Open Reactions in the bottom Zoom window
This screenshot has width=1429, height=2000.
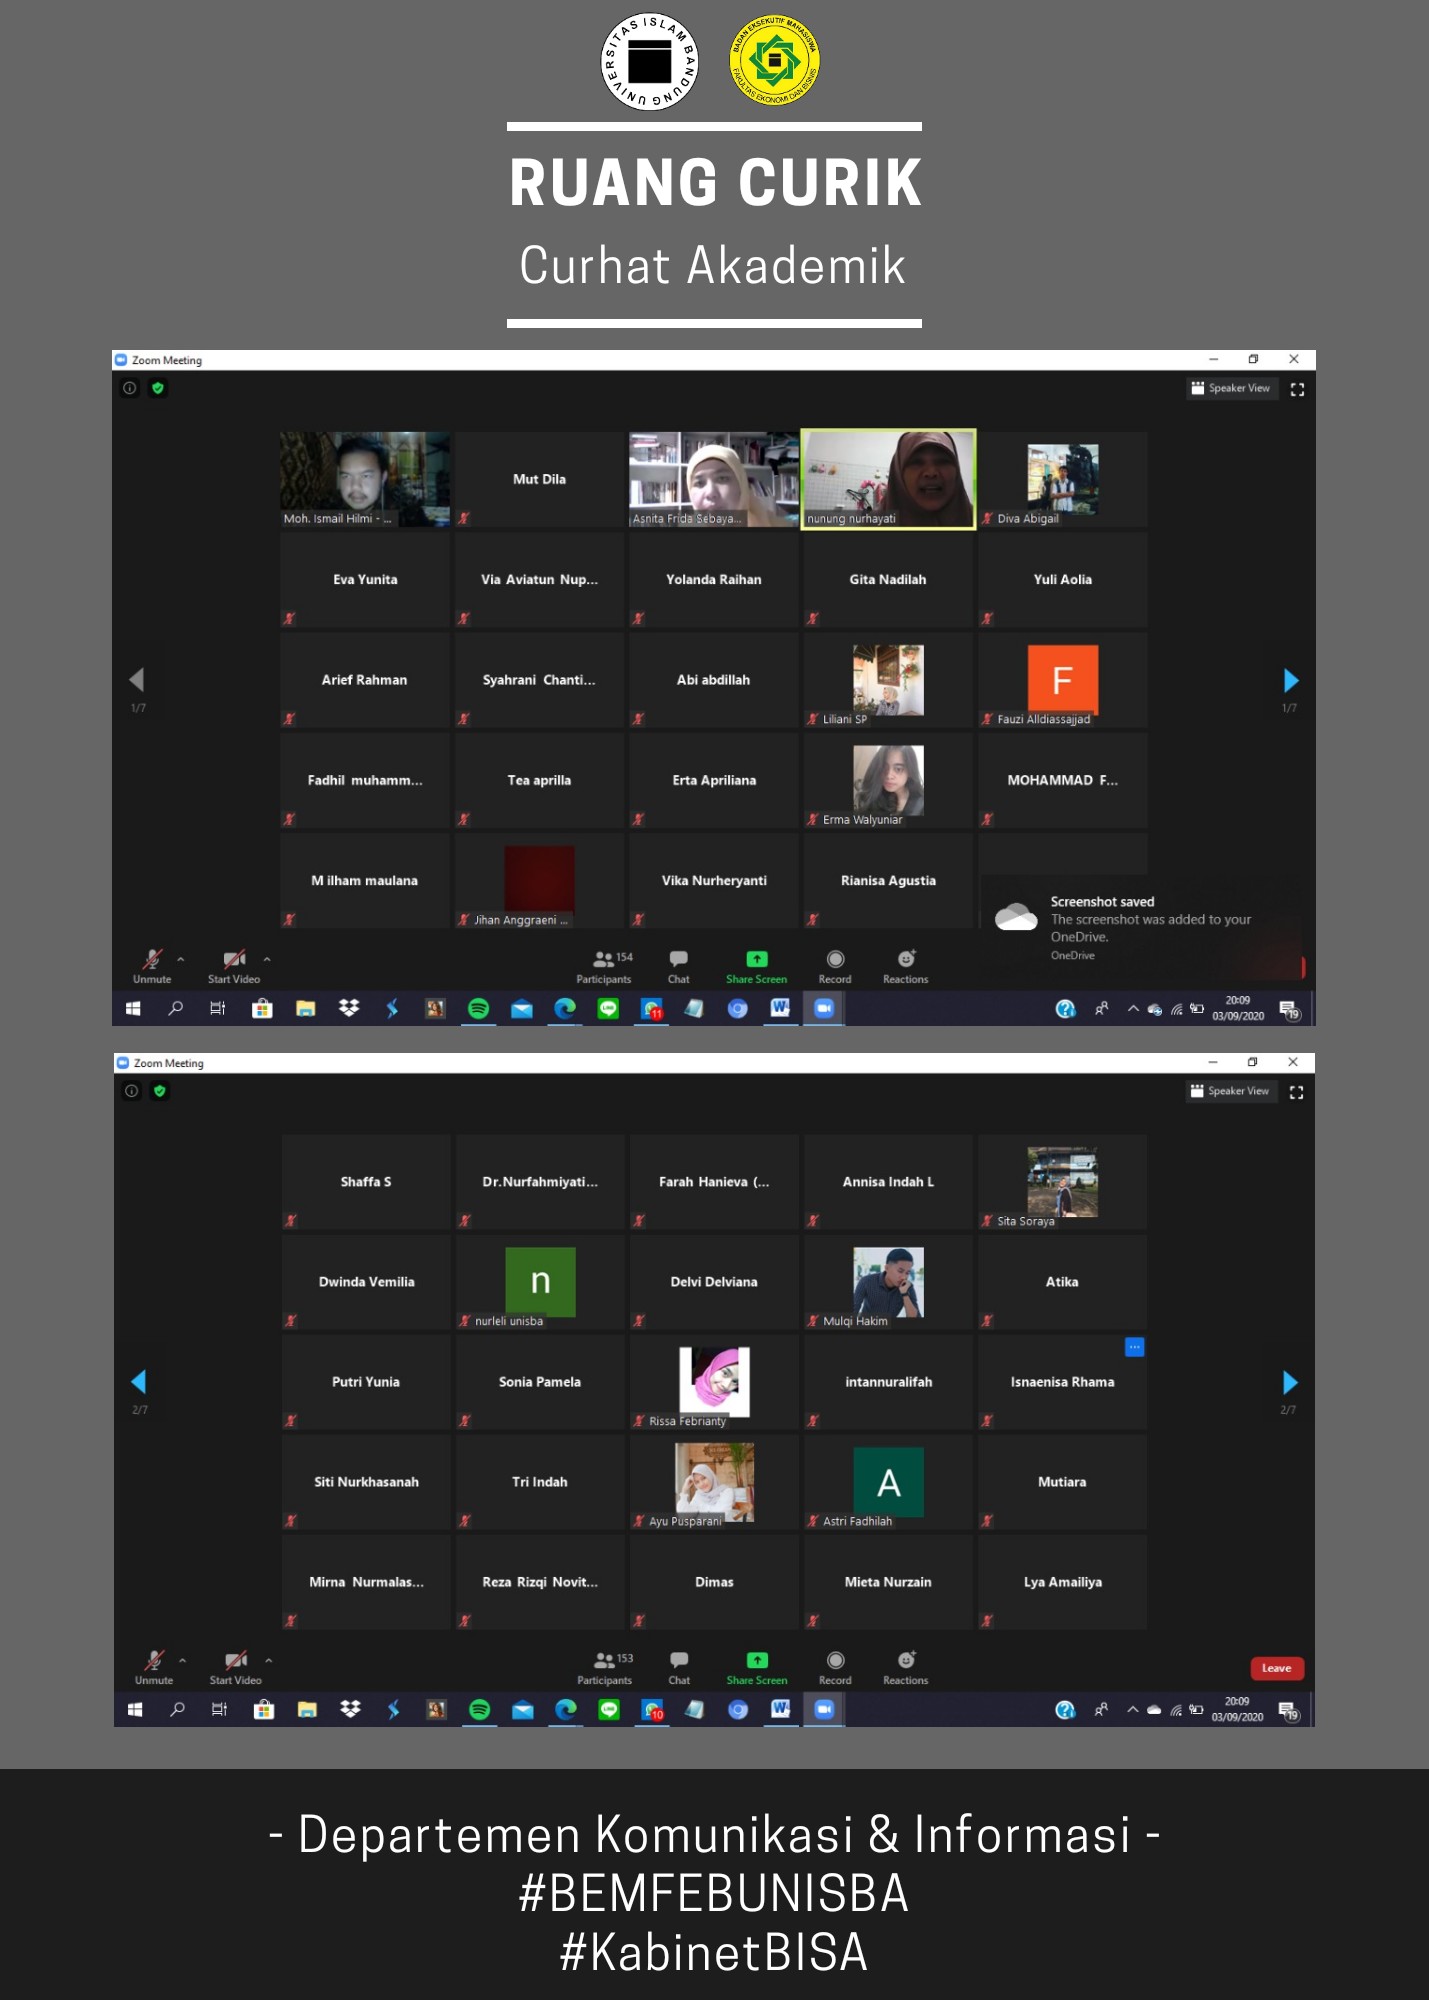click(906, 1667)
